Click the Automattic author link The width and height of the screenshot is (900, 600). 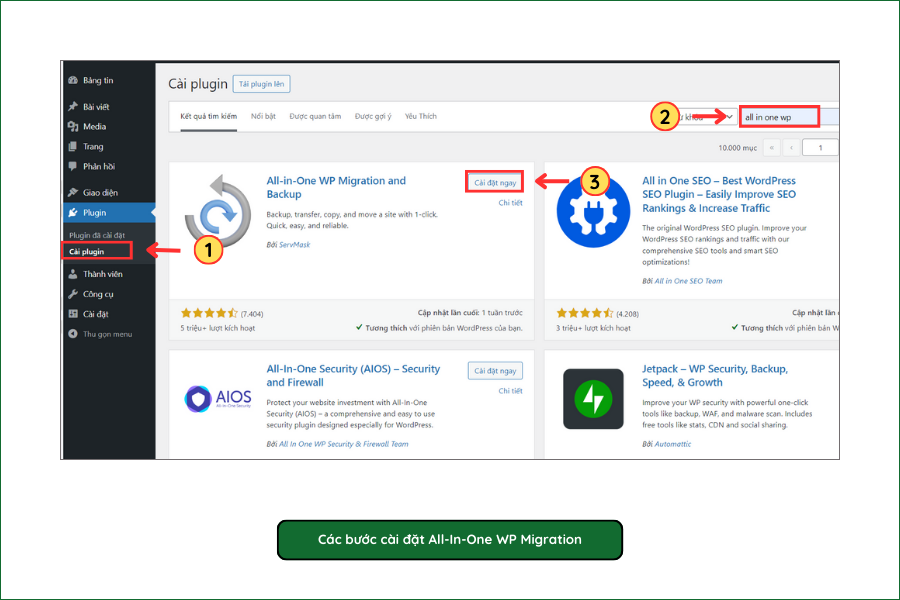tap(673, 444)
